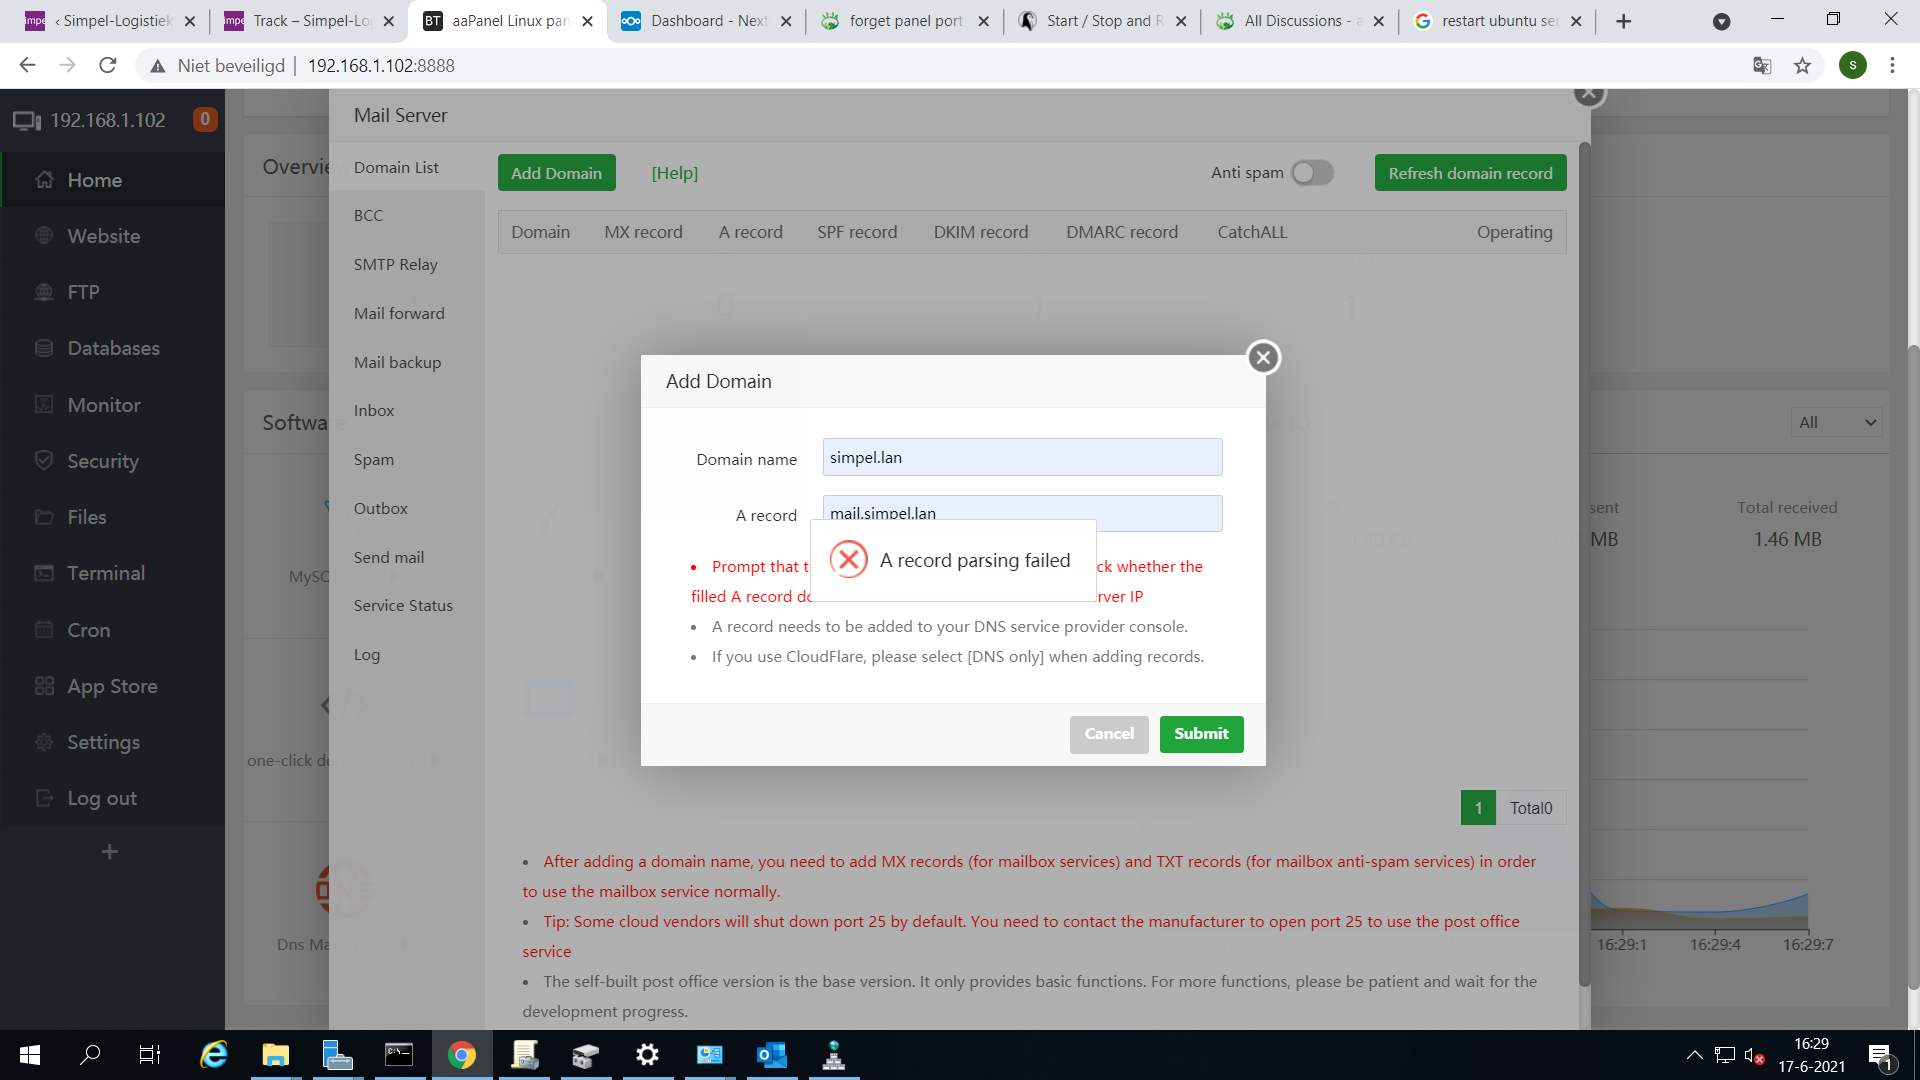This screenshot has width=1920, height=1080.
Task: Add a new sidebar menu item with plus
Action: pos(110,852)
